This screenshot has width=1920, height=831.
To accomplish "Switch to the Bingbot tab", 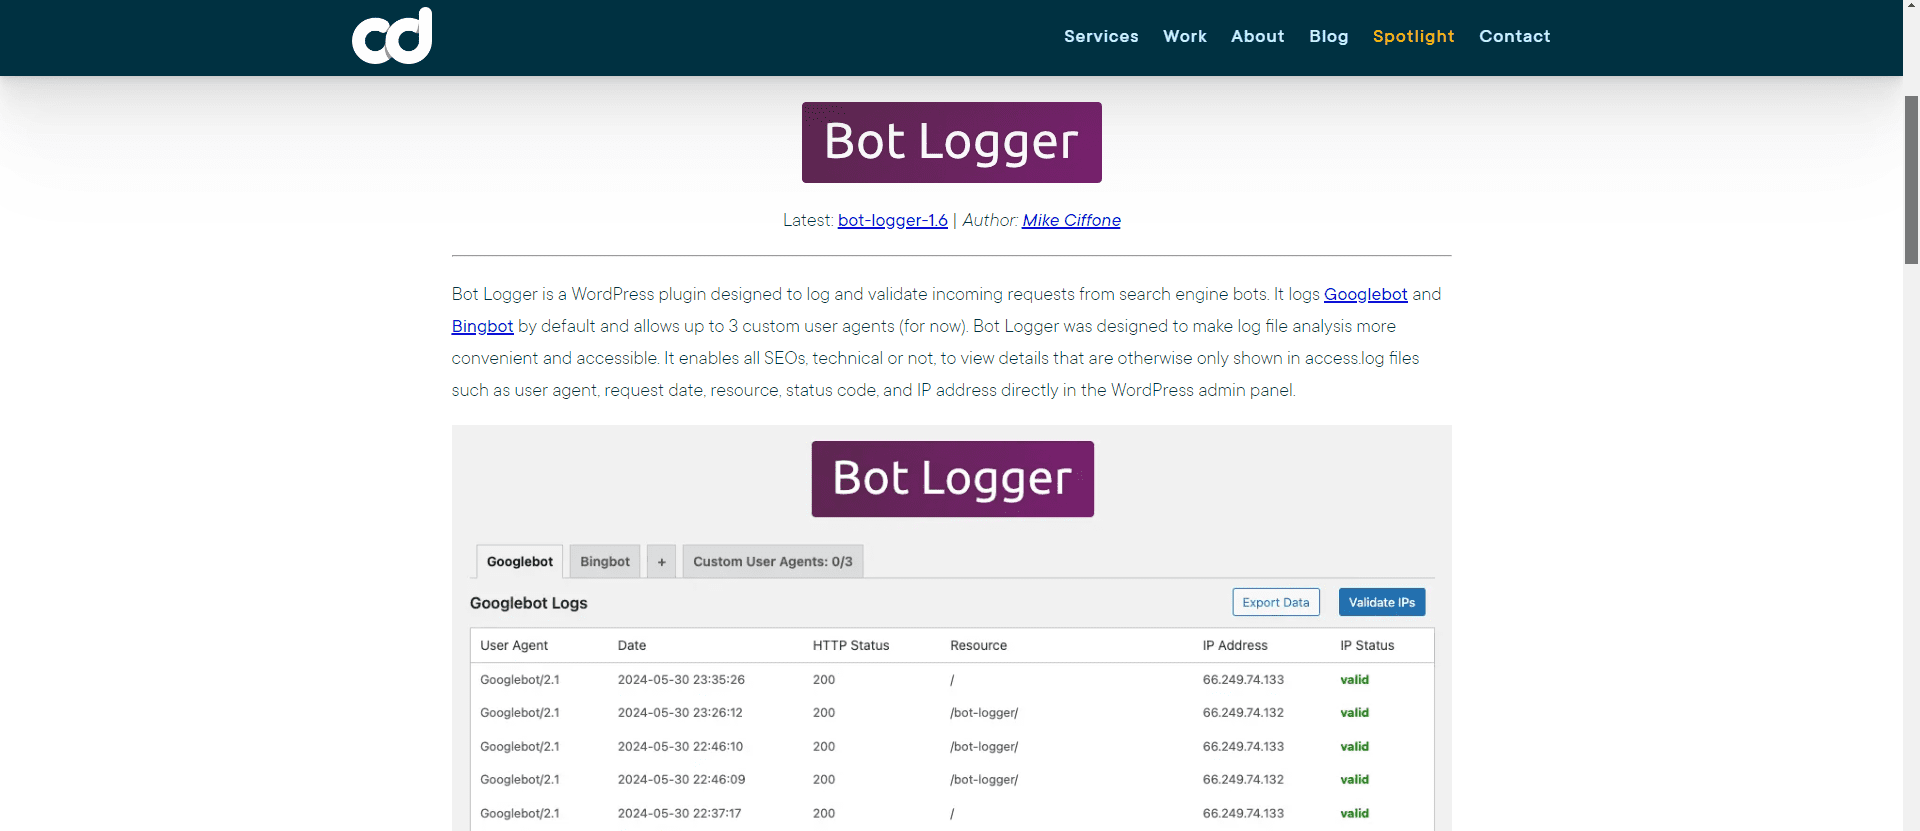I will [x=605, y=561].
